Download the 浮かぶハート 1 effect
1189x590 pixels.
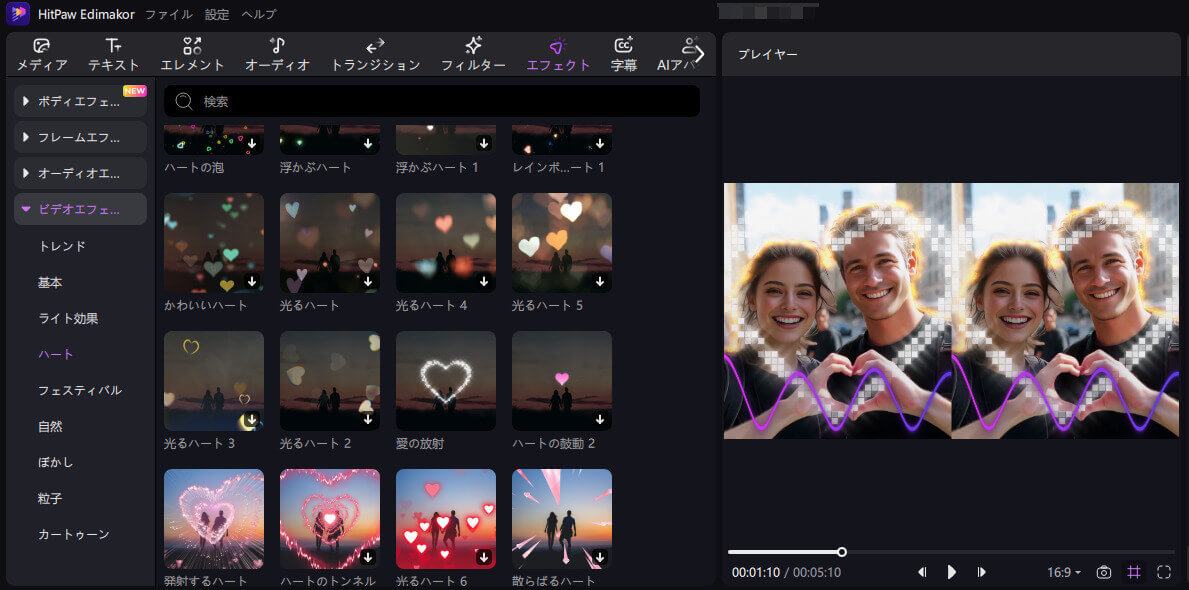484,143
